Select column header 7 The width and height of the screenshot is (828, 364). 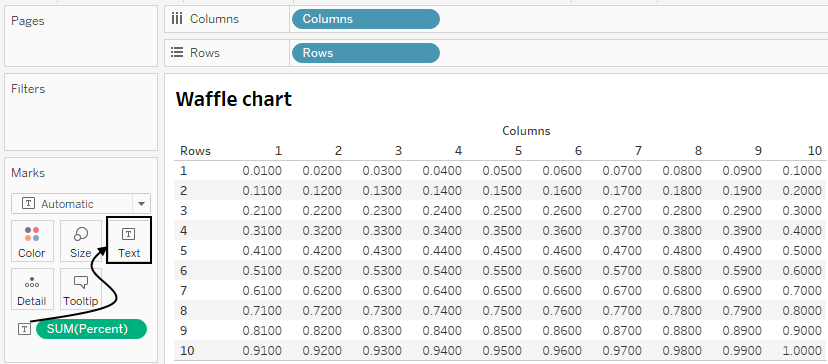pos(638,151)
